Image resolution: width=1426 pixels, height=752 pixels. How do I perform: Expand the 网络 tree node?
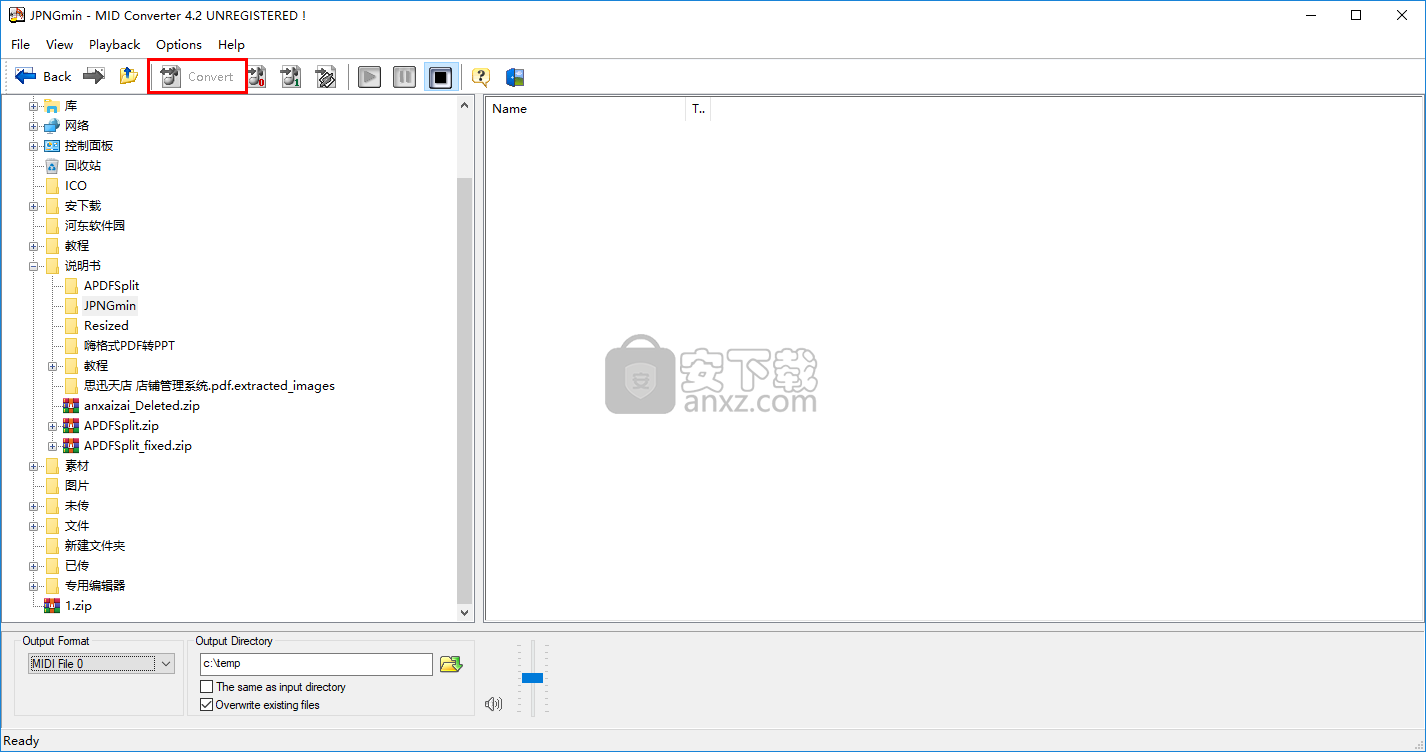tap(34, 126)
